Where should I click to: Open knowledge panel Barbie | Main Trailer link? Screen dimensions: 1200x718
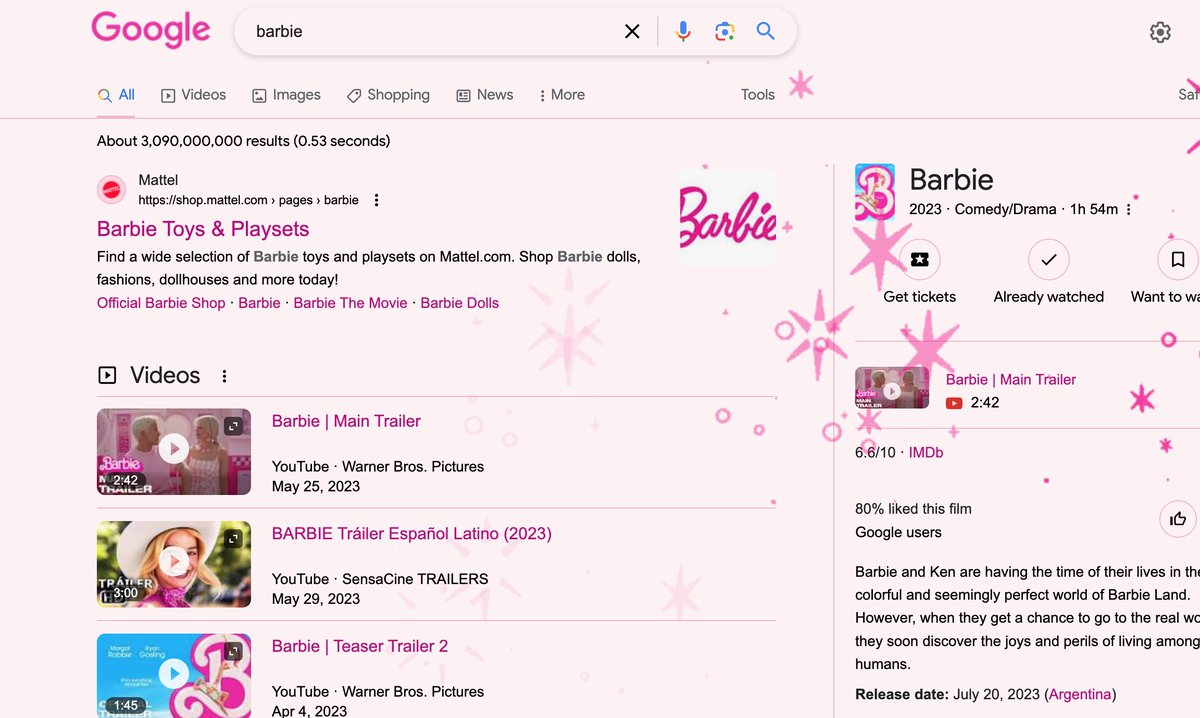tap(1011, 380)
